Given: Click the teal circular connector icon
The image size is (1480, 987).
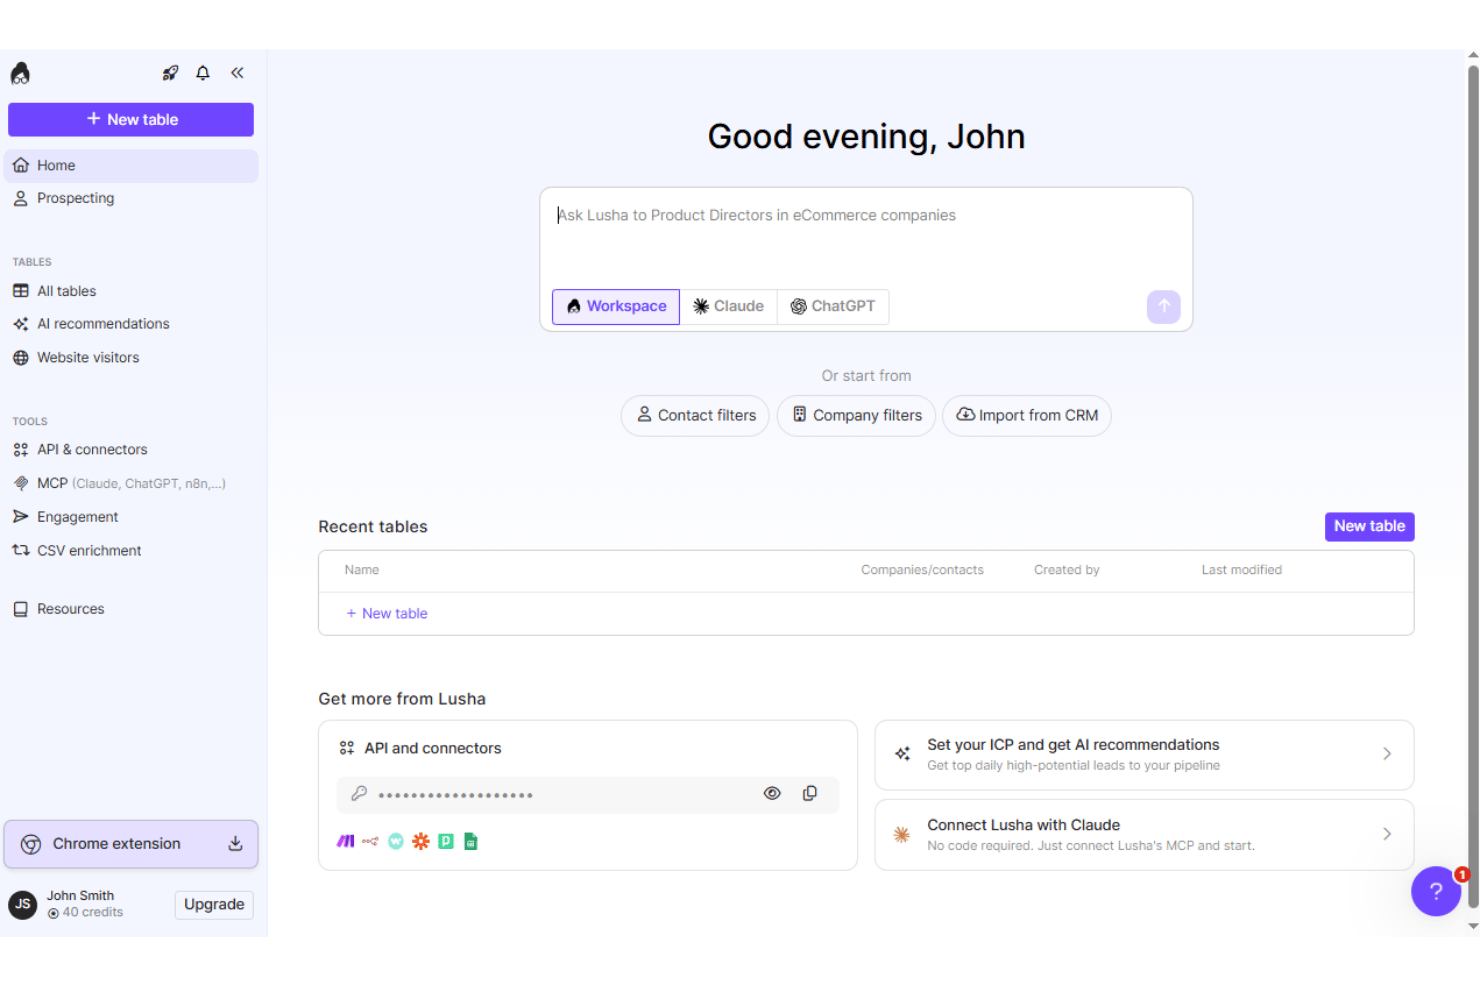Looking at the screenshot, I should [396, 842].
